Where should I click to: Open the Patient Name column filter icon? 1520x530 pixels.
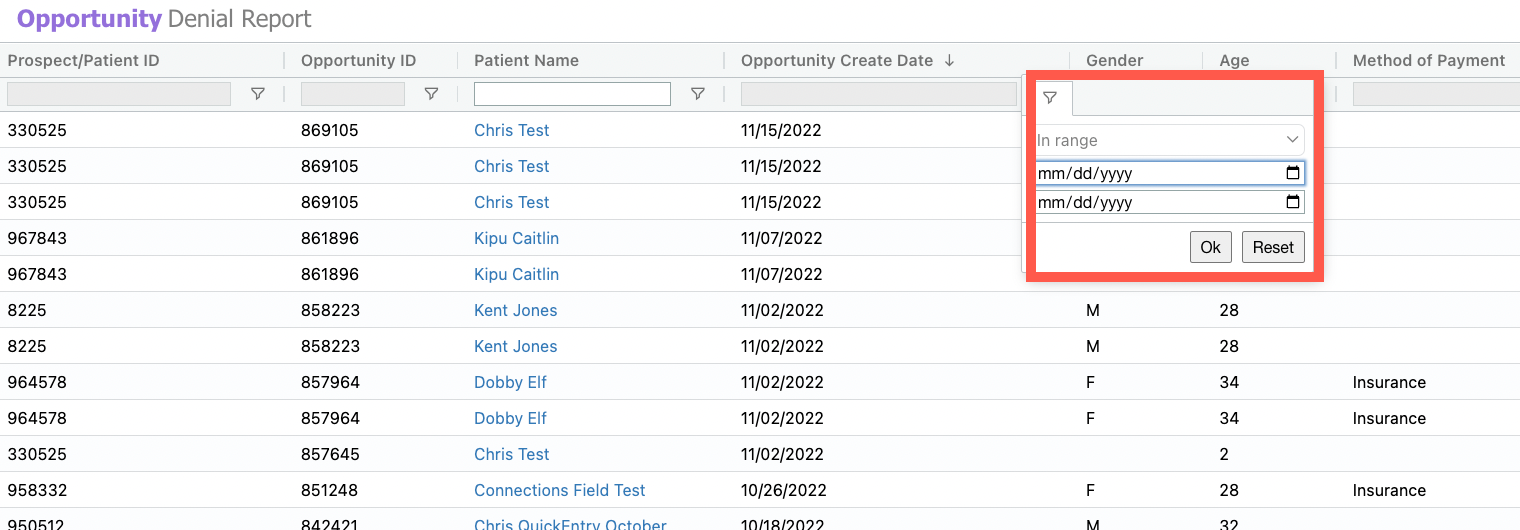tap(698, 94)
